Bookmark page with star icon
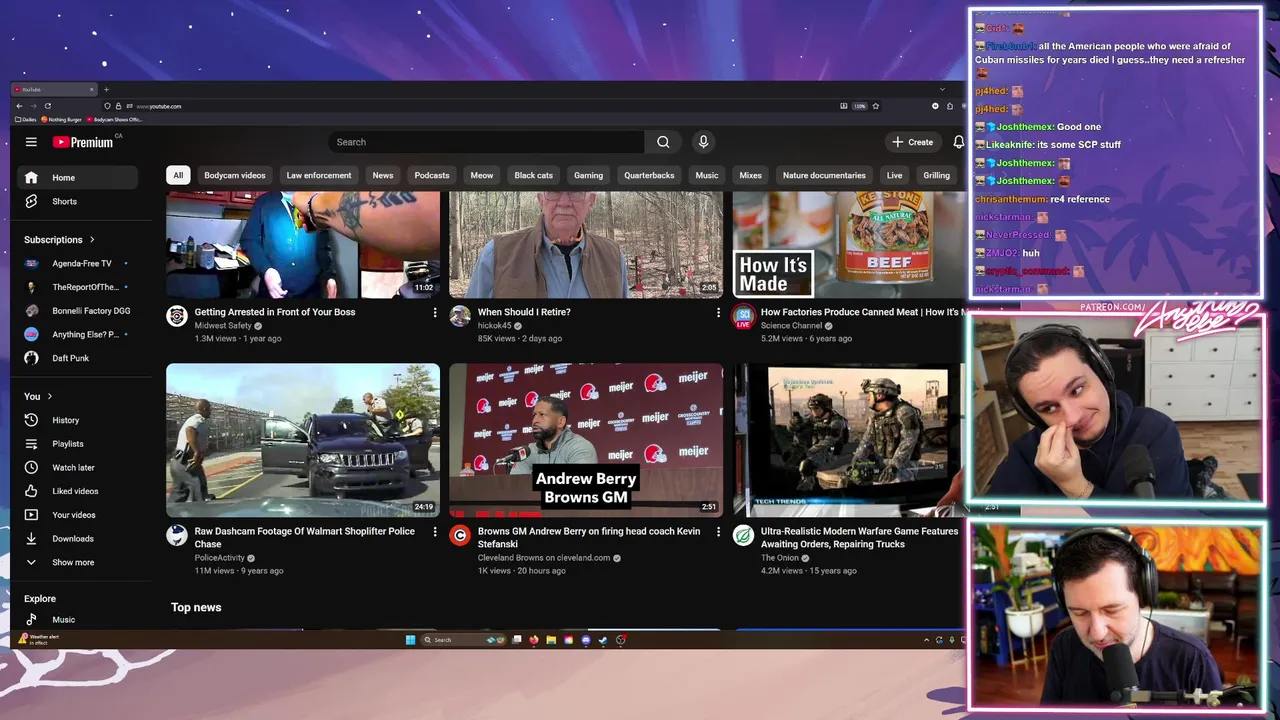Viewport: 1280px width, 720px height. coord(875,106)
